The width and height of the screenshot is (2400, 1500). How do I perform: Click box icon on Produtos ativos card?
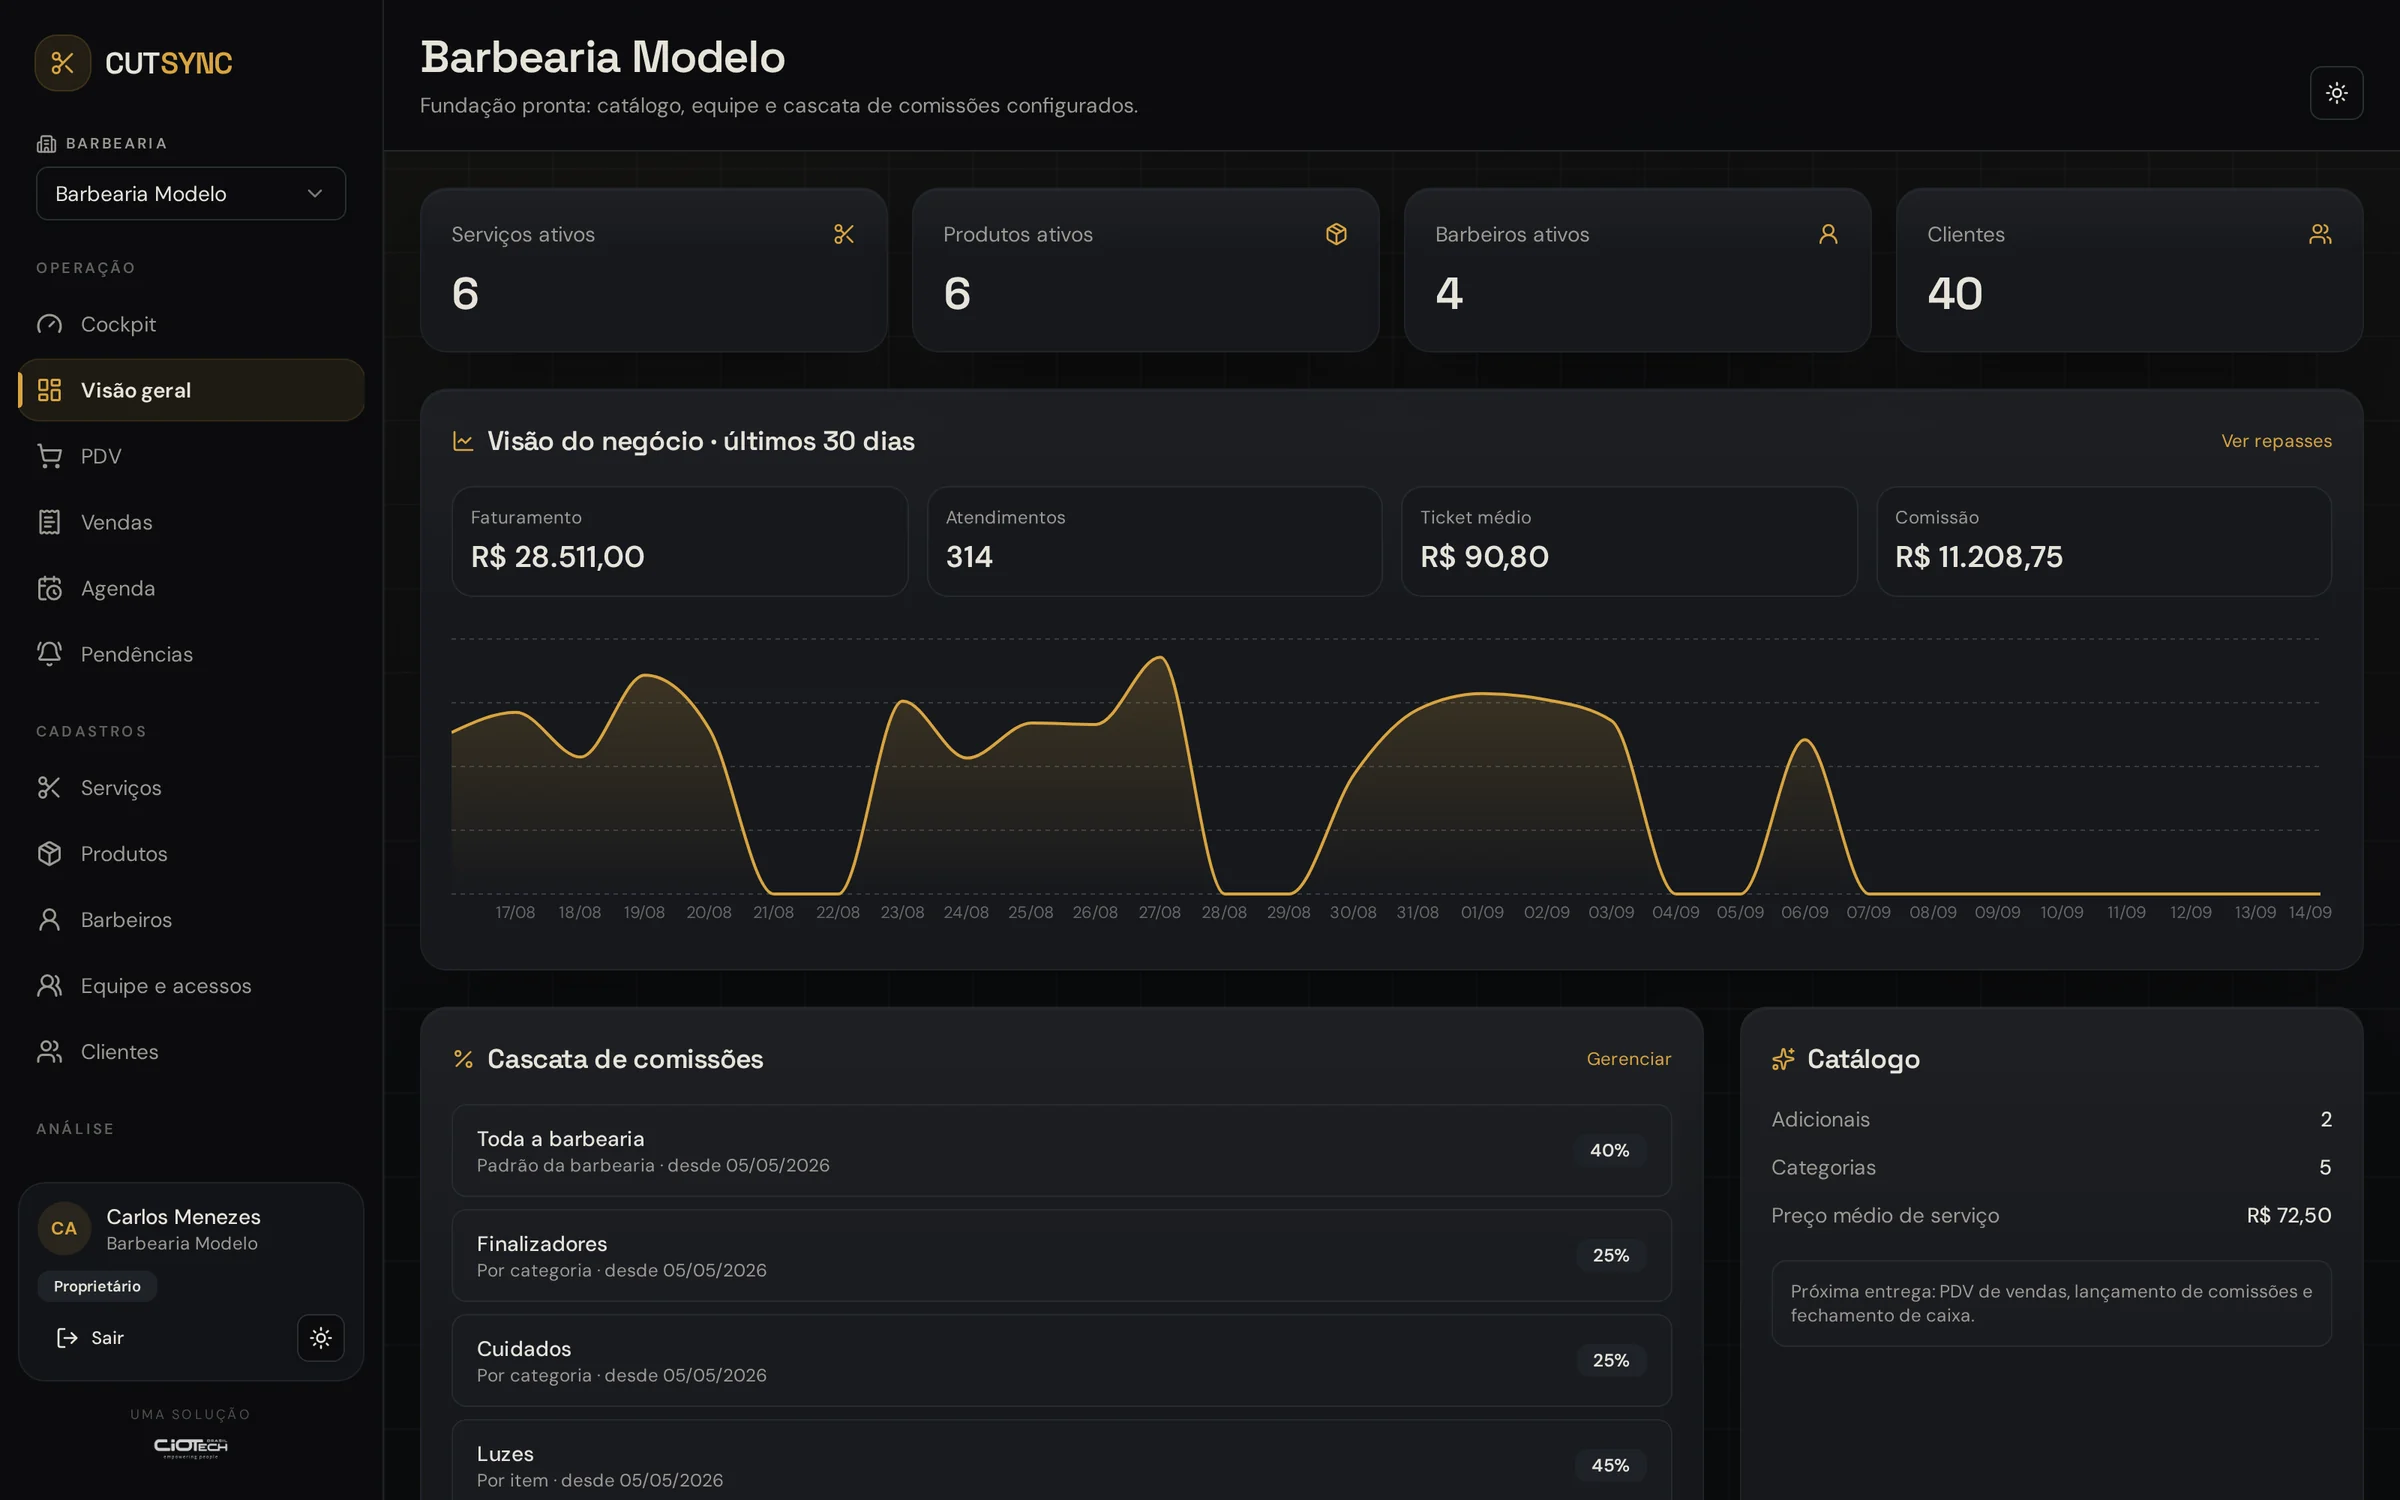[x=1336, y=234]
